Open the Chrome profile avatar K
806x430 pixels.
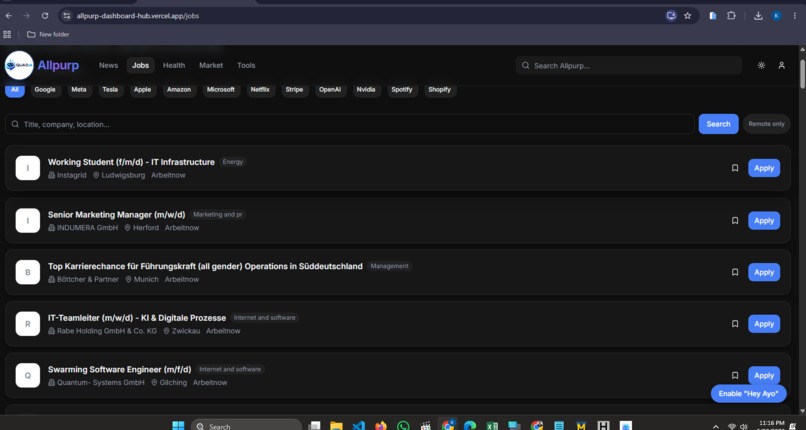777,16
